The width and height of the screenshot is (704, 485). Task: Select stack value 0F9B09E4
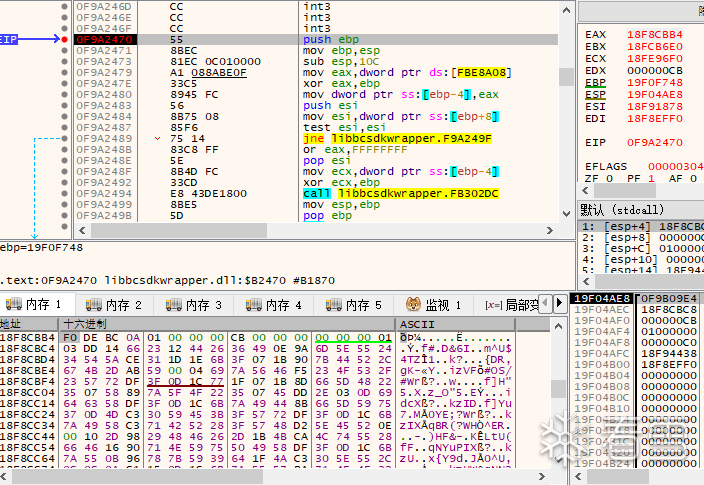pyautogui.click(x=669, y=299)
